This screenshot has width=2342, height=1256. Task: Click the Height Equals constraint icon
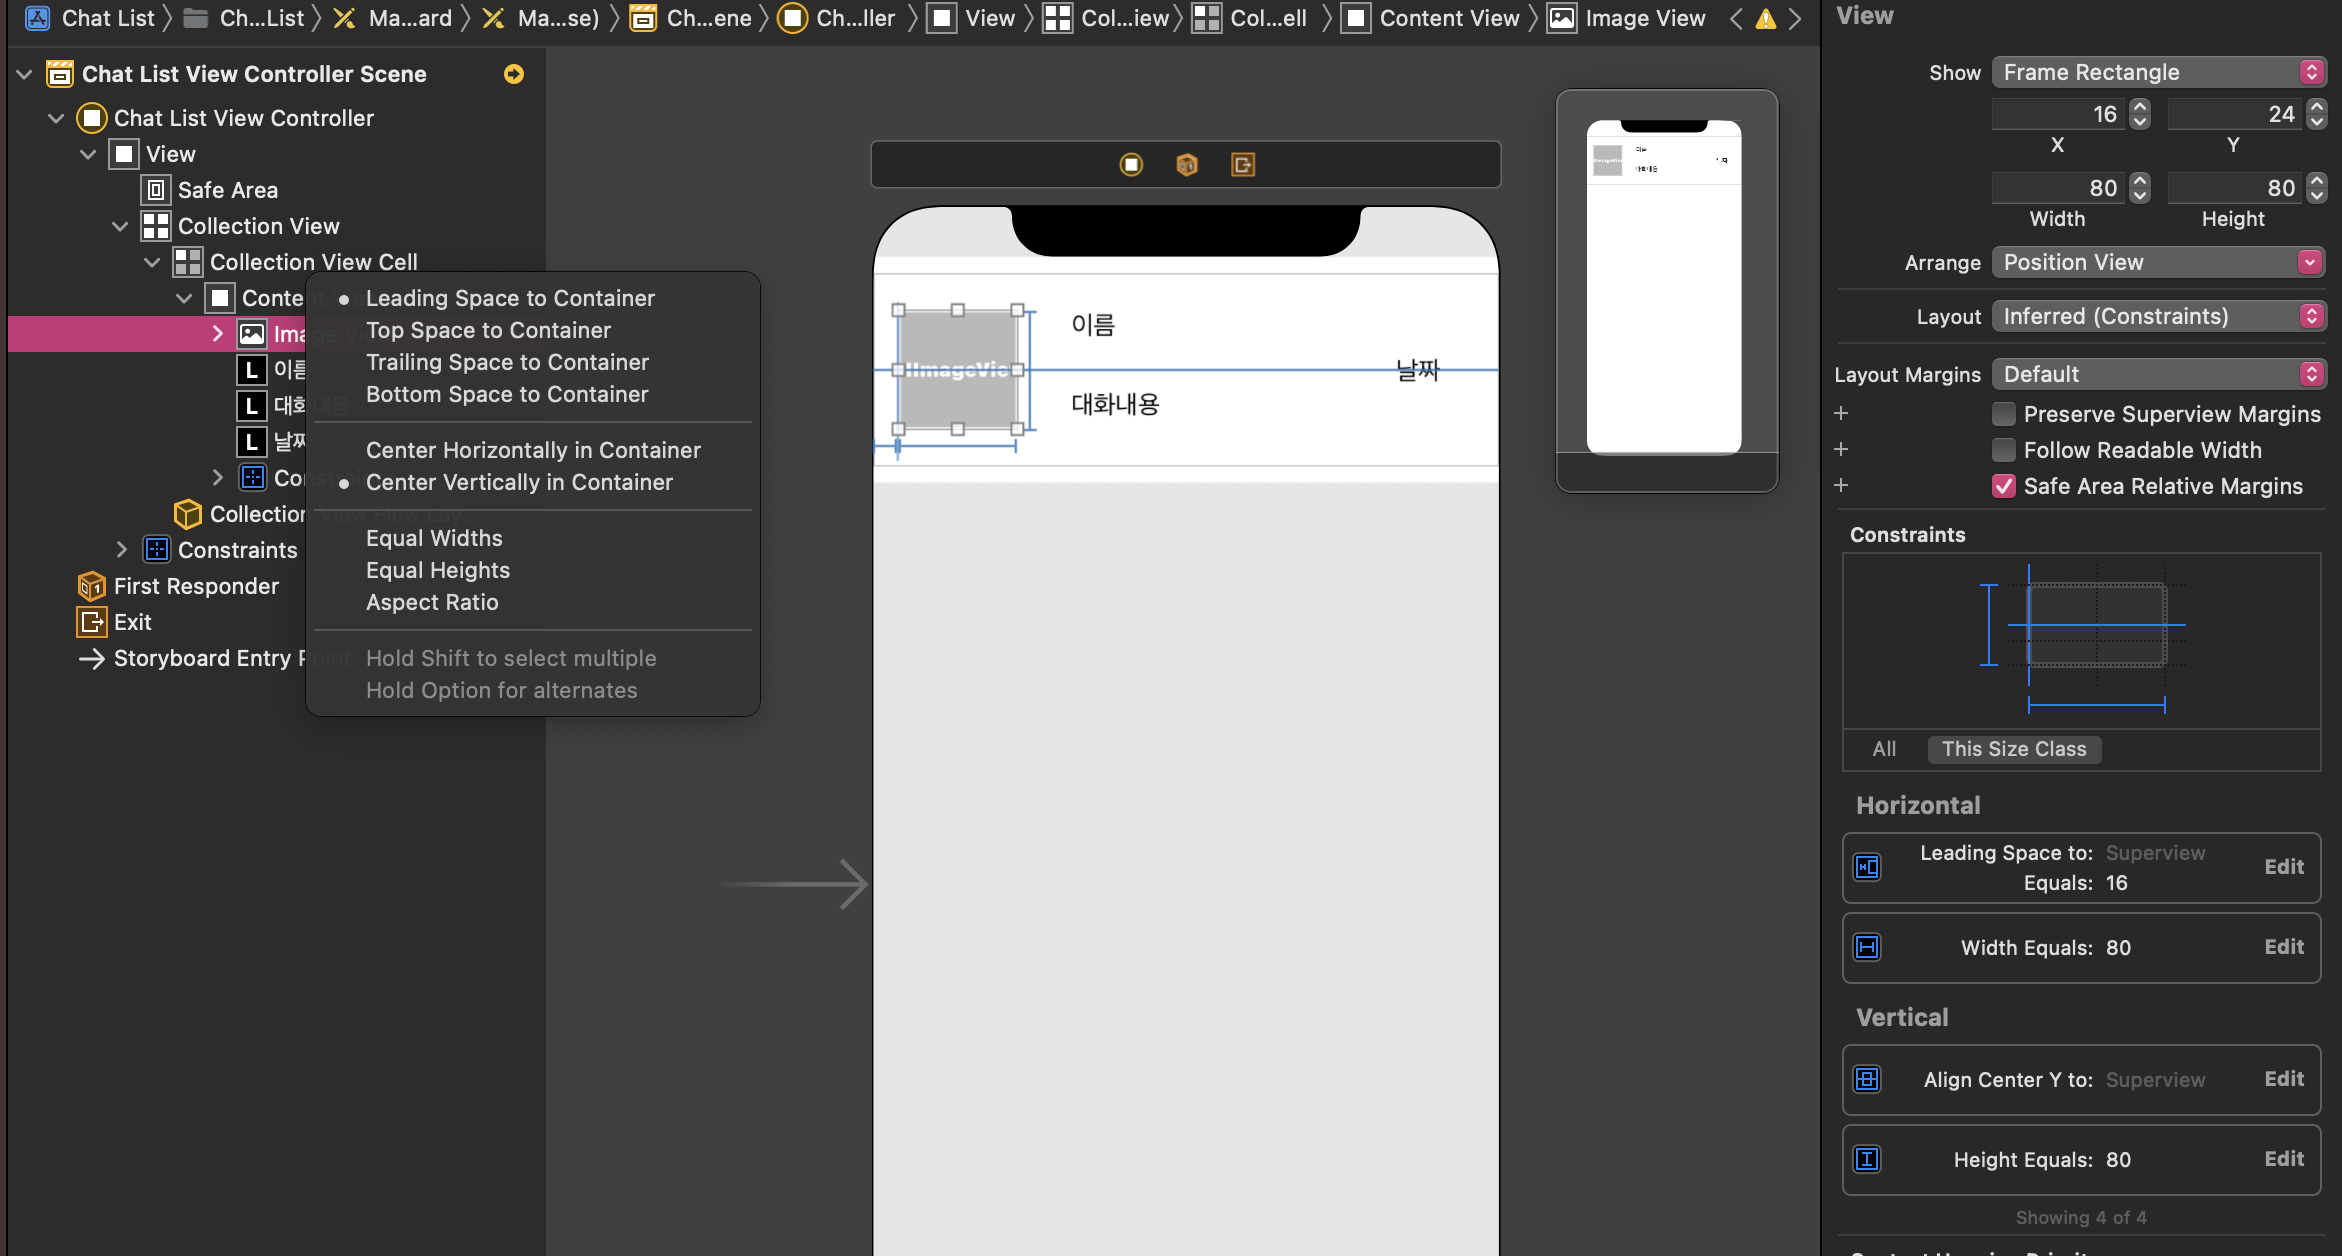[x=1867, y=1159]
